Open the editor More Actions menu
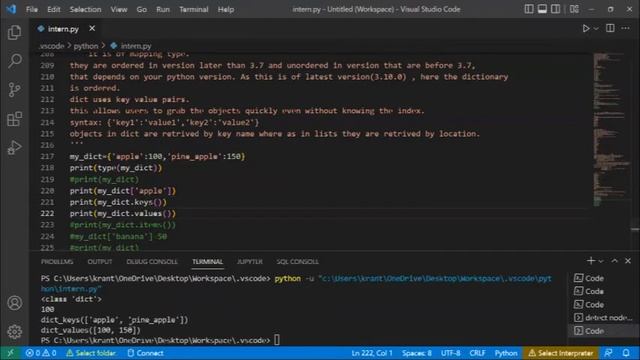The height and width of the screenshot is (360, 640). [x=625, y=28]
